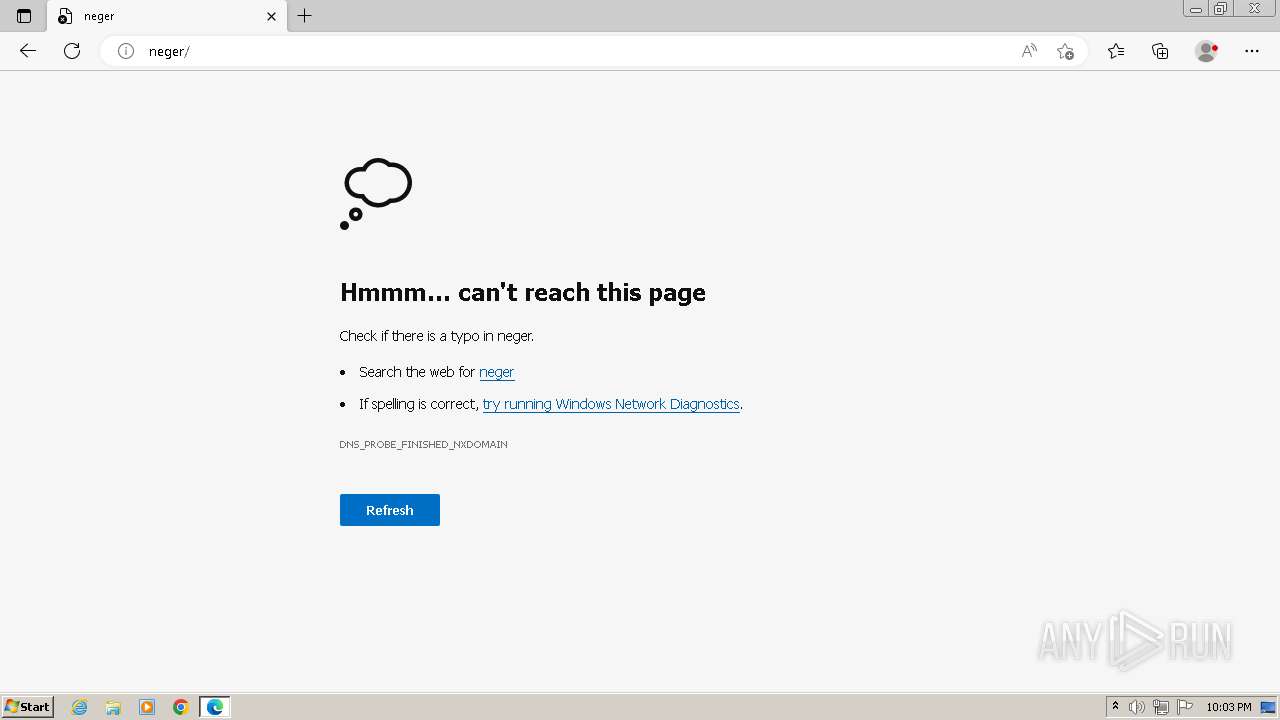The height and width of the screenshot is (720, 1280).
Task: Click the Show desktop tray button
Action: [x=1268, y=707]
